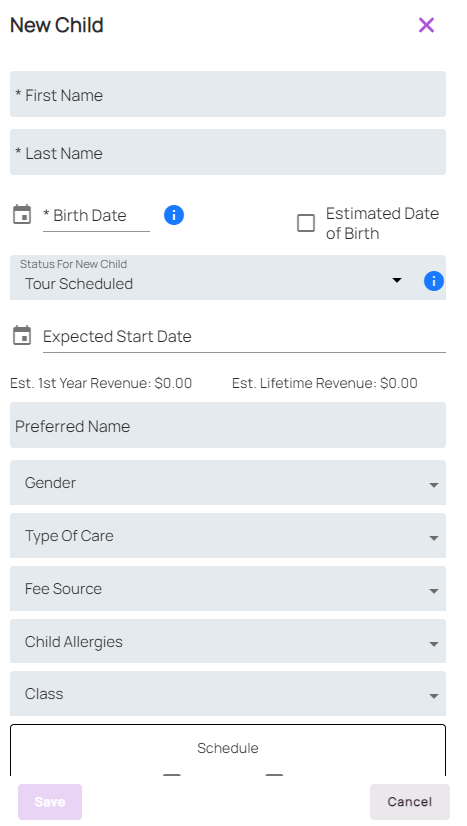Screen dimensions: 467x826
Task: Open the Expected Start Date calendar icon
Action: 22,336
